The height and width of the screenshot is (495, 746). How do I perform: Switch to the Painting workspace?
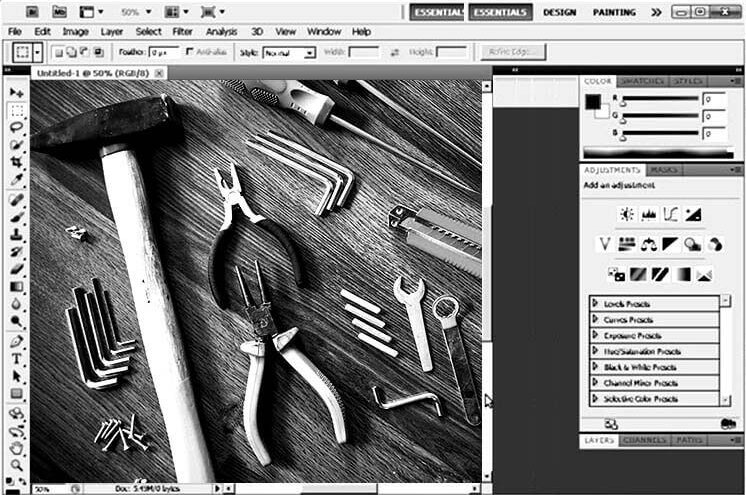pos(614,12)
